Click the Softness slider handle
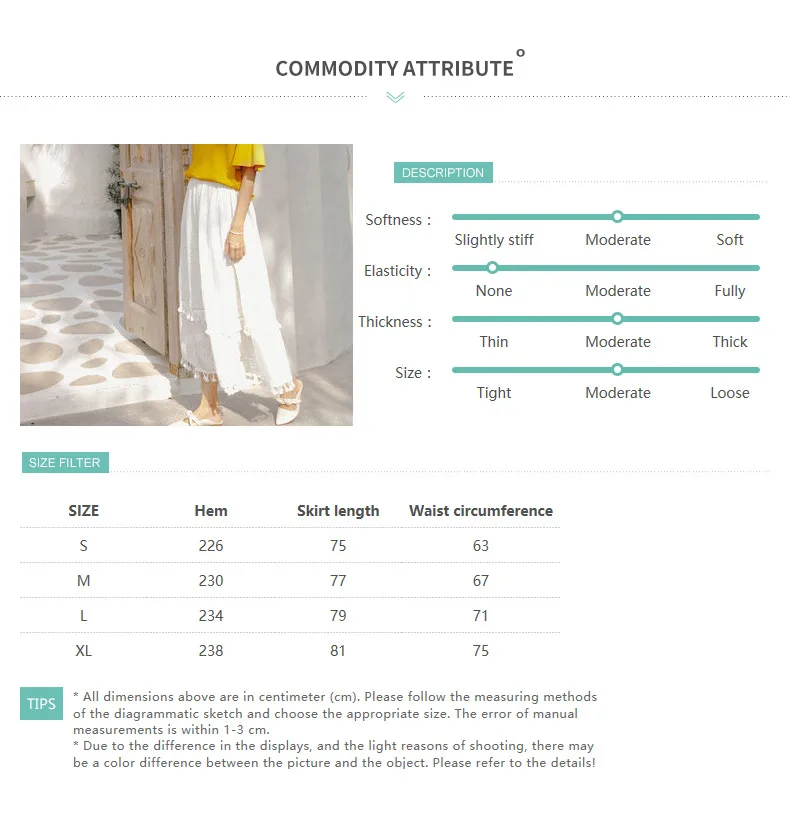 click(617, 217)
